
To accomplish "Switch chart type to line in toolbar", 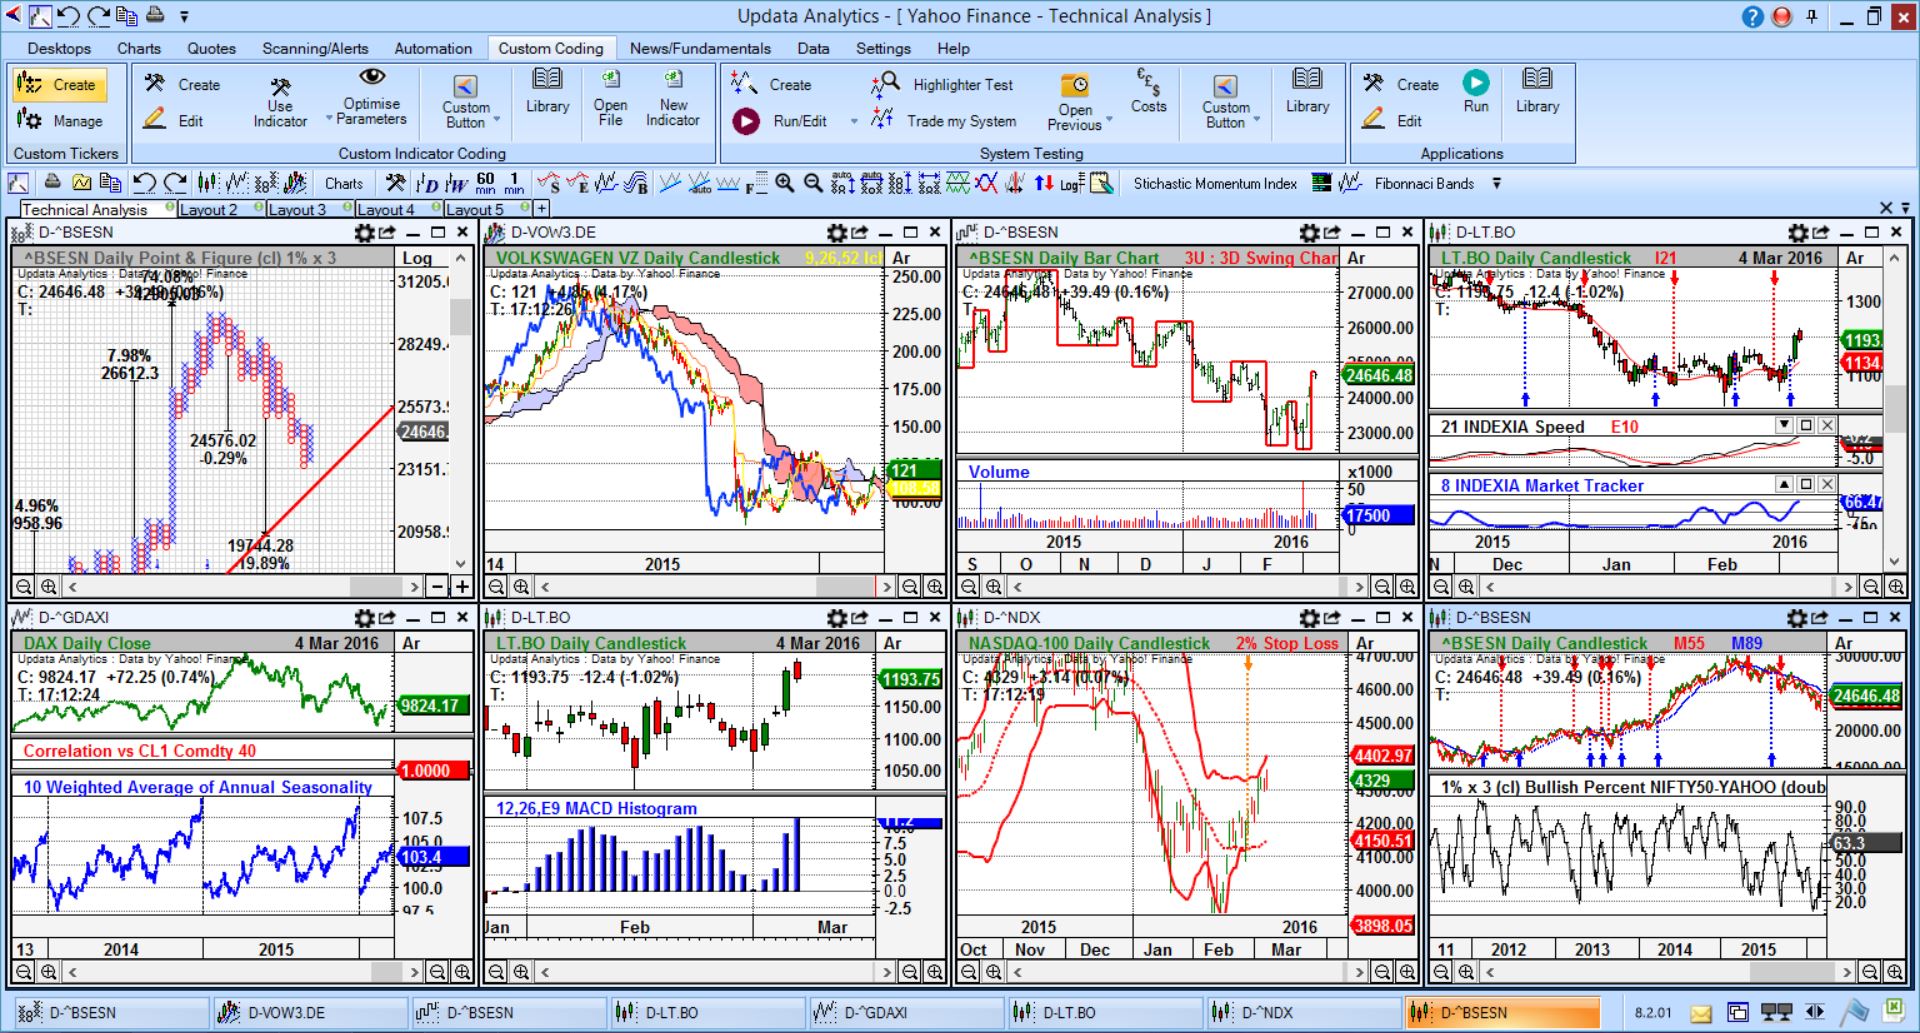I will [237, 183].
